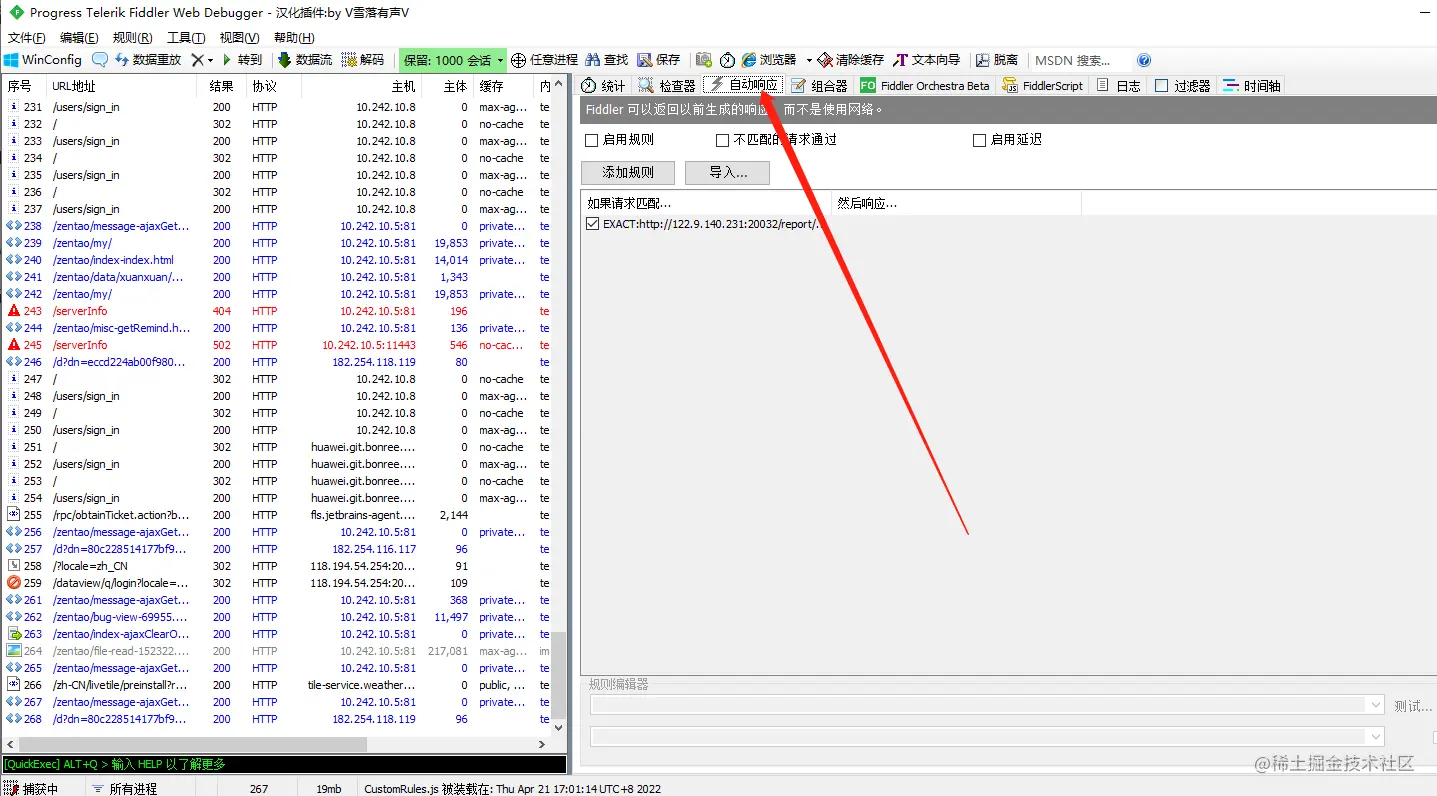Click the 测试... button

pos(1413,706)
